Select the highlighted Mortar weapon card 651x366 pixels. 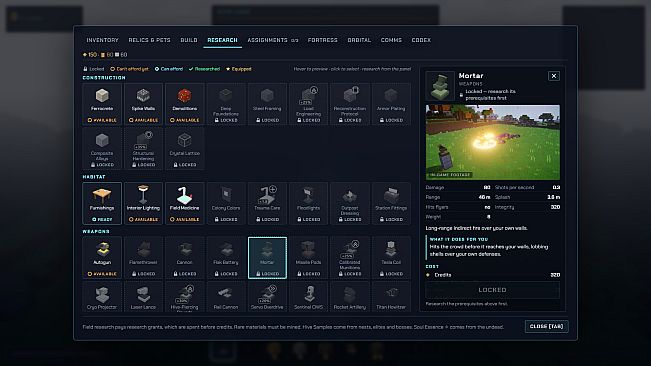tap(267, 258)
